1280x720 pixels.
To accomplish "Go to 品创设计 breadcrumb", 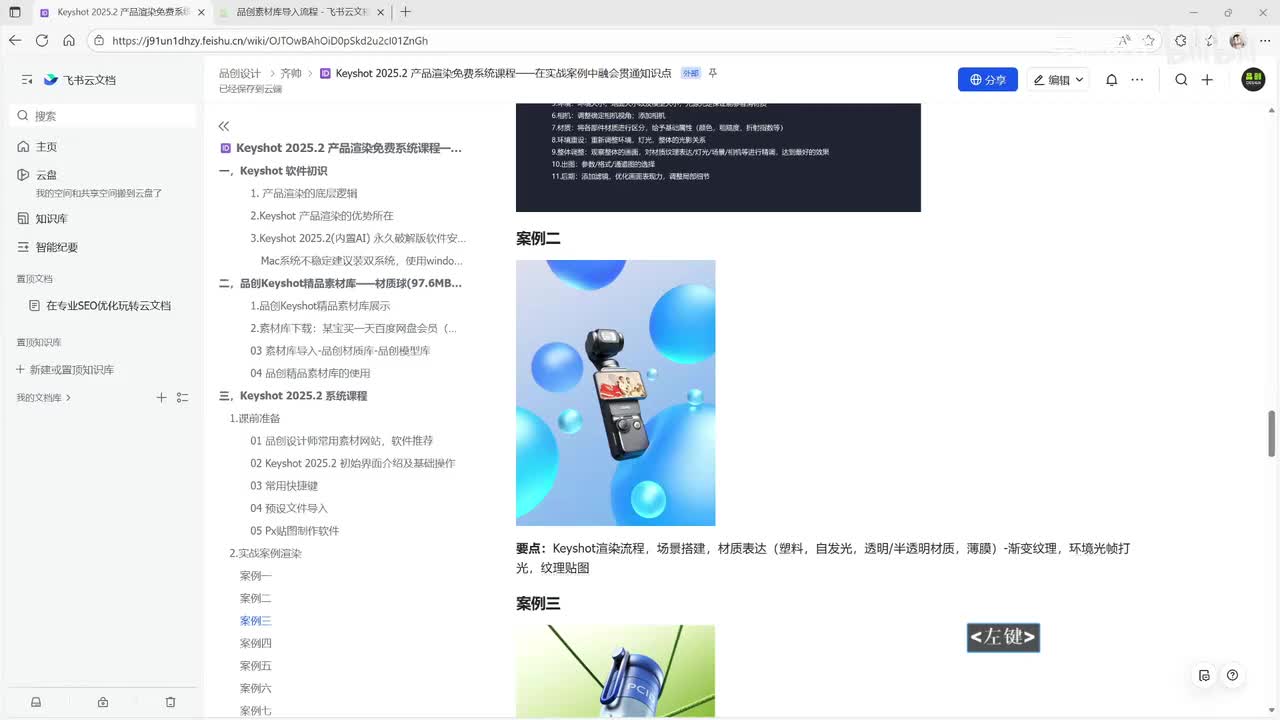I will (x=240, y=74).
